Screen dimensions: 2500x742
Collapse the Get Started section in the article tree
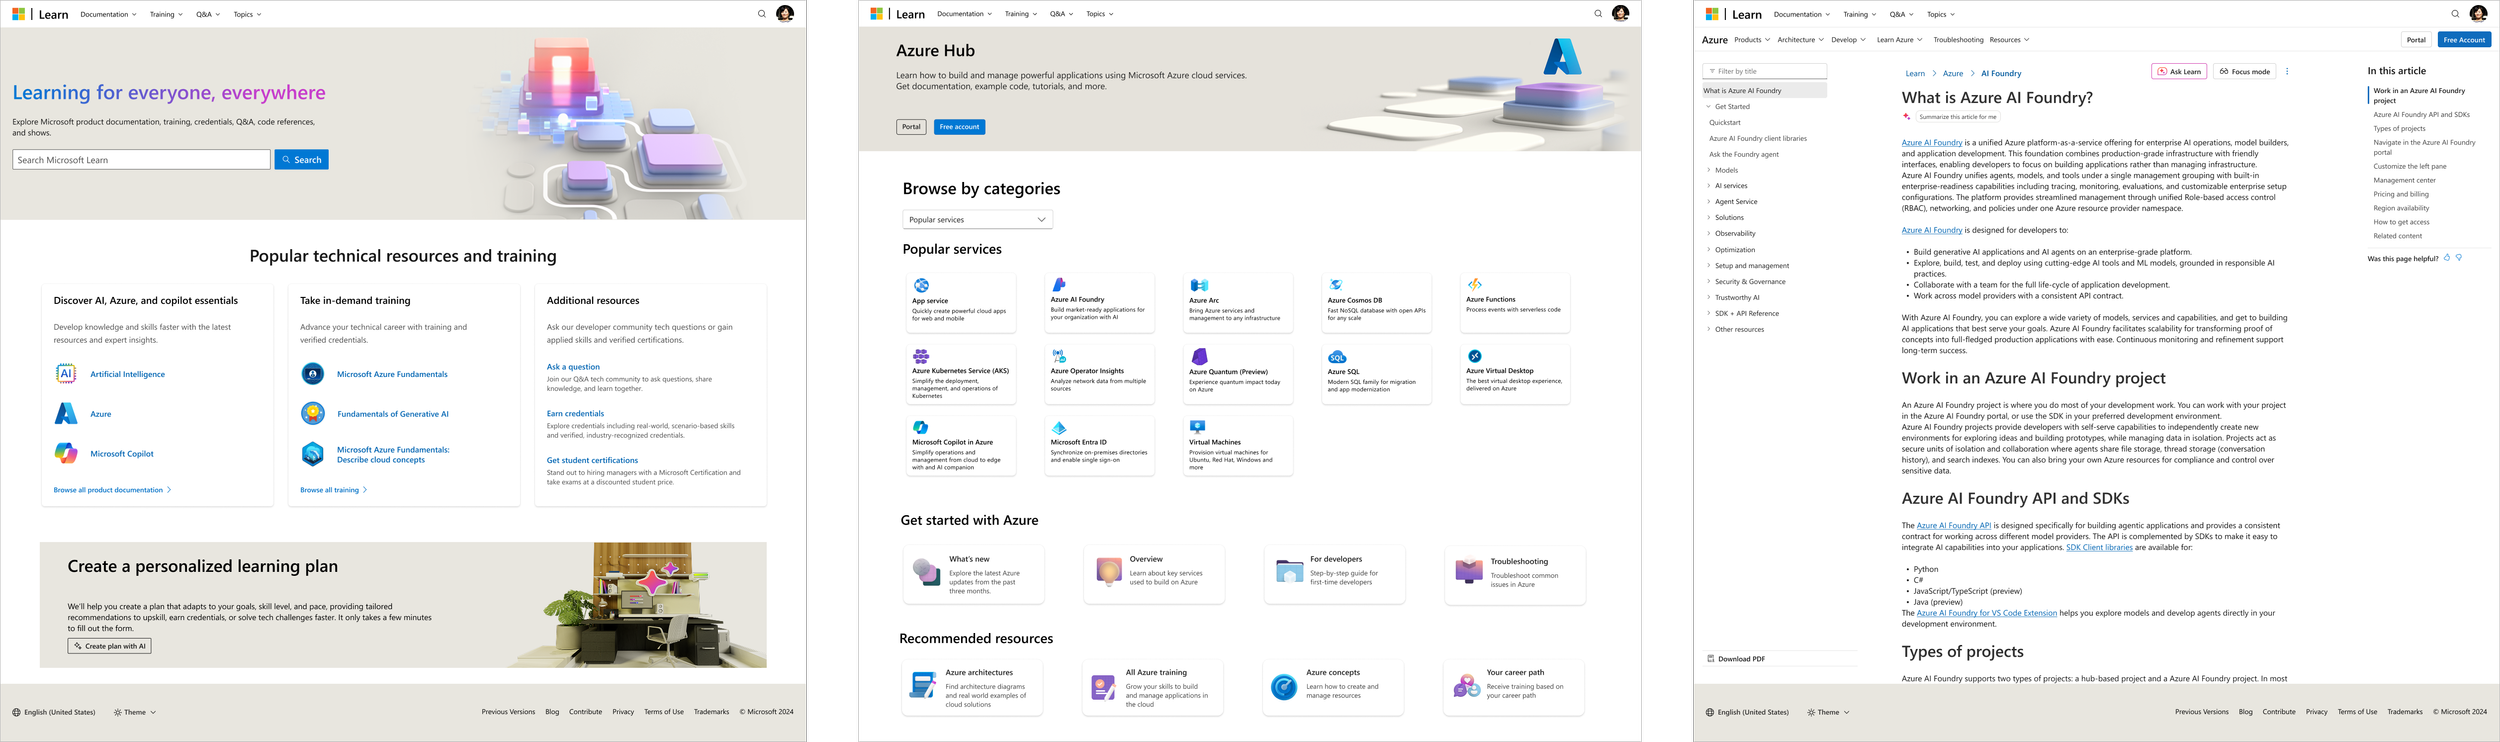pos(1708,107)
